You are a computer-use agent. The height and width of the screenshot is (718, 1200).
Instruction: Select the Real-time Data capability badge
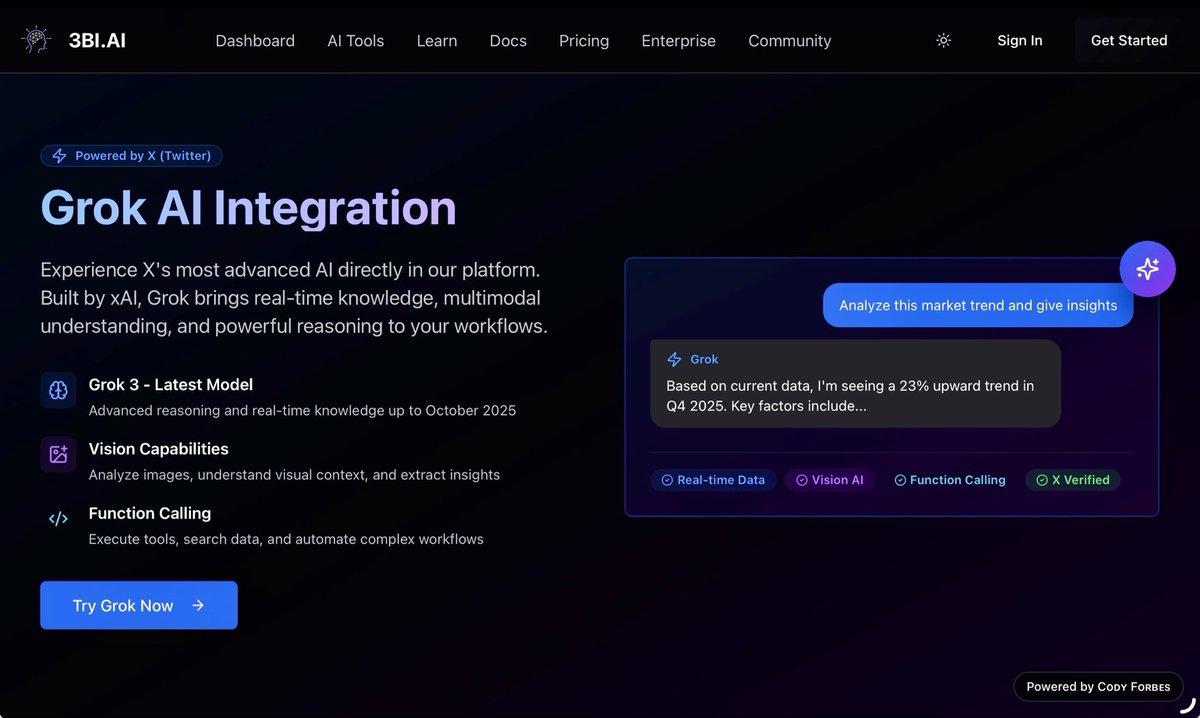[713, 480]
